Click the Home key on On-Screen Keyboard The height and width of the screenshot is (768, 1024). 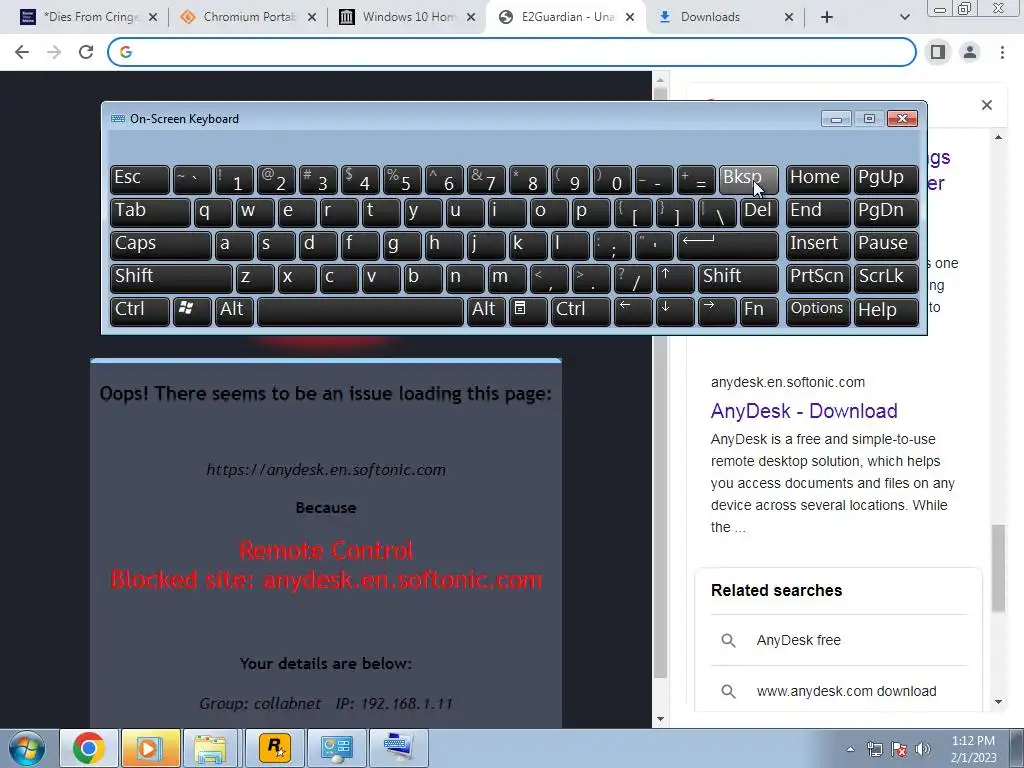click(818, 179)
